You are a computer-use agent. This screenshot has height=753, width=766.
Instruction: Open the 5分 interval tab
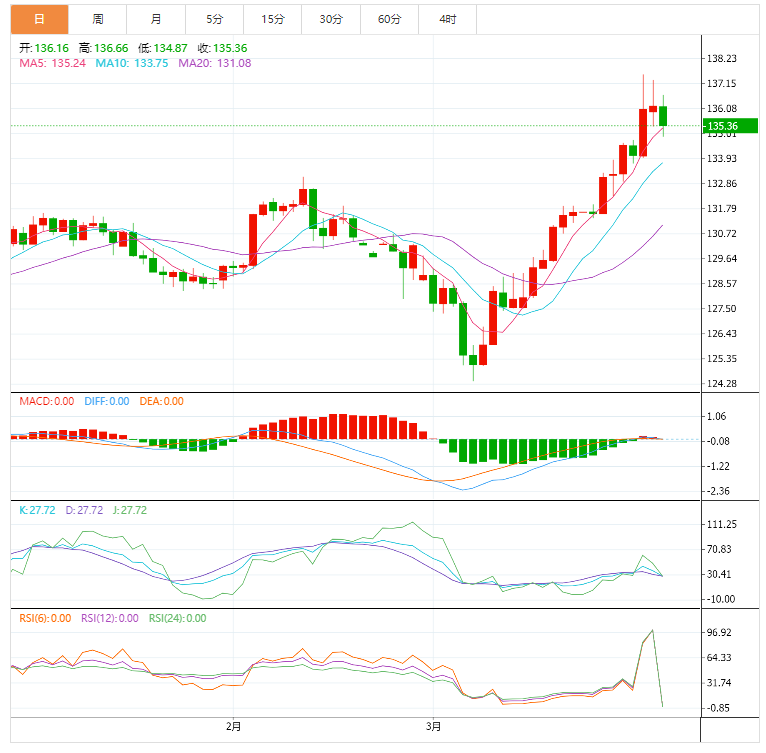[214, 19]
